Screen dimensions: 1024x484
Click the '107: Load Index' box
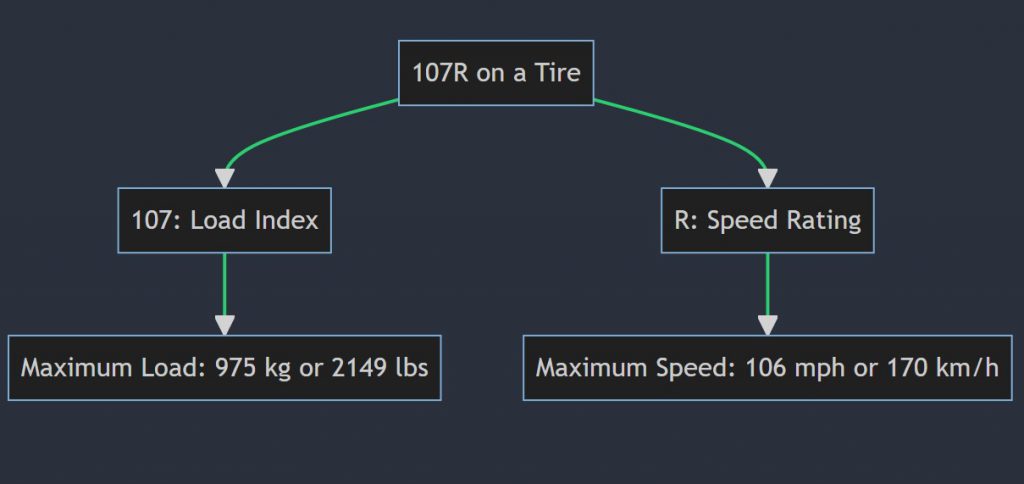coord(225,220)
